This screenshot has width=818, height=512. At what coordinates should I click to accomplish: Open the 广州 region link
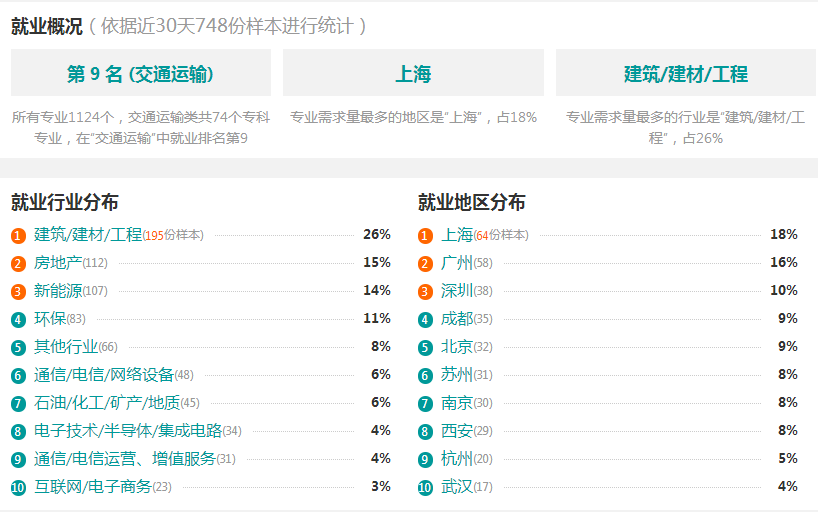click(457, 263)
